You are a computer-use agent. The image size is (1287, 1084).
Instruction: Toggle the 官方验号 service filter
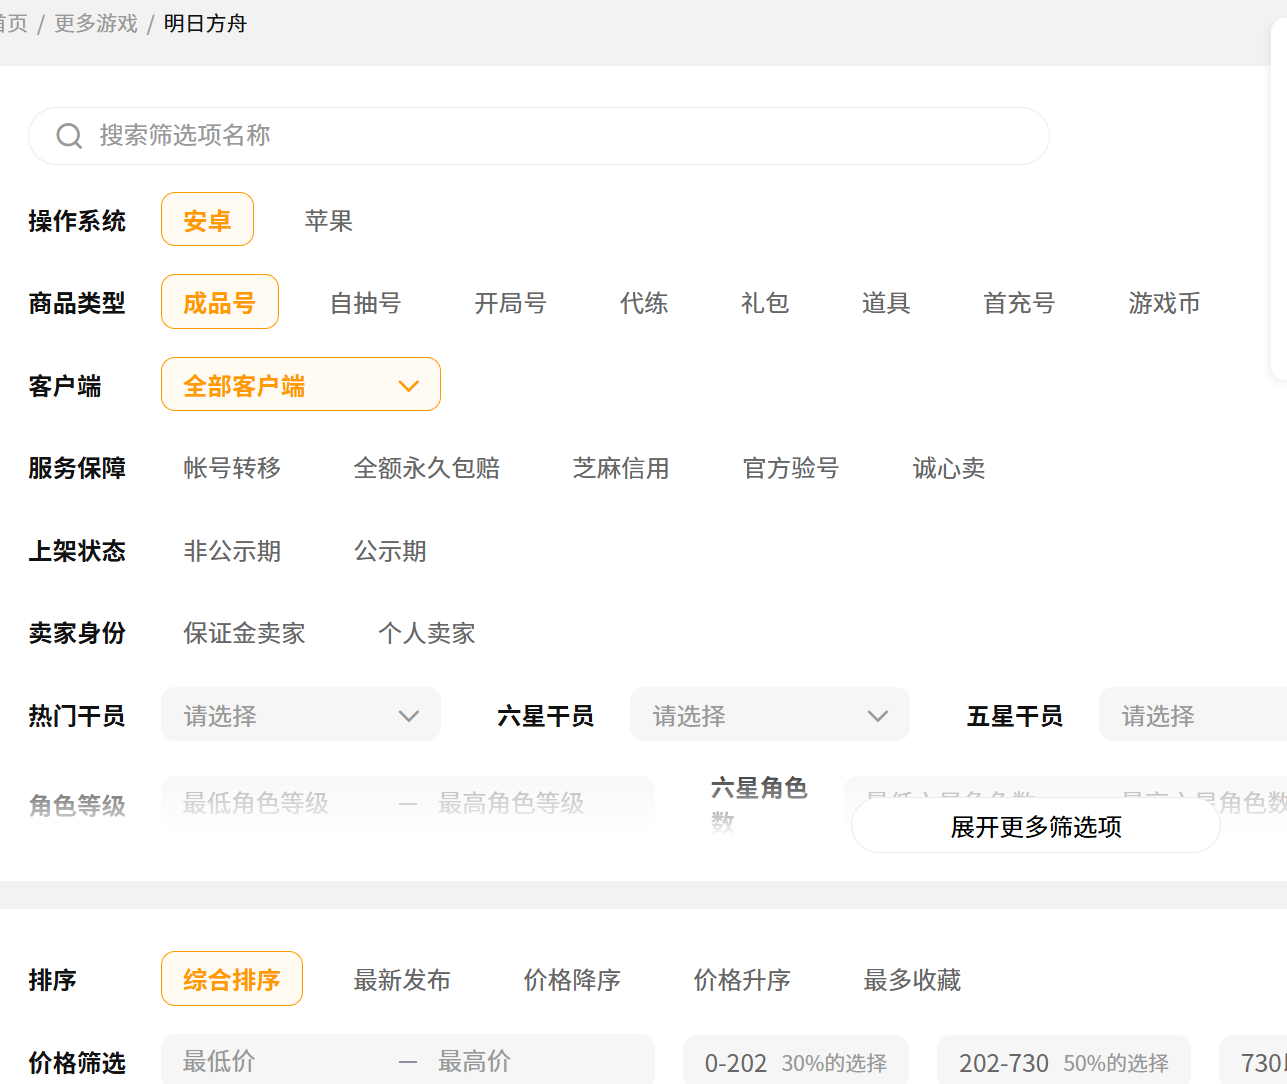click(x=790, y=468)
